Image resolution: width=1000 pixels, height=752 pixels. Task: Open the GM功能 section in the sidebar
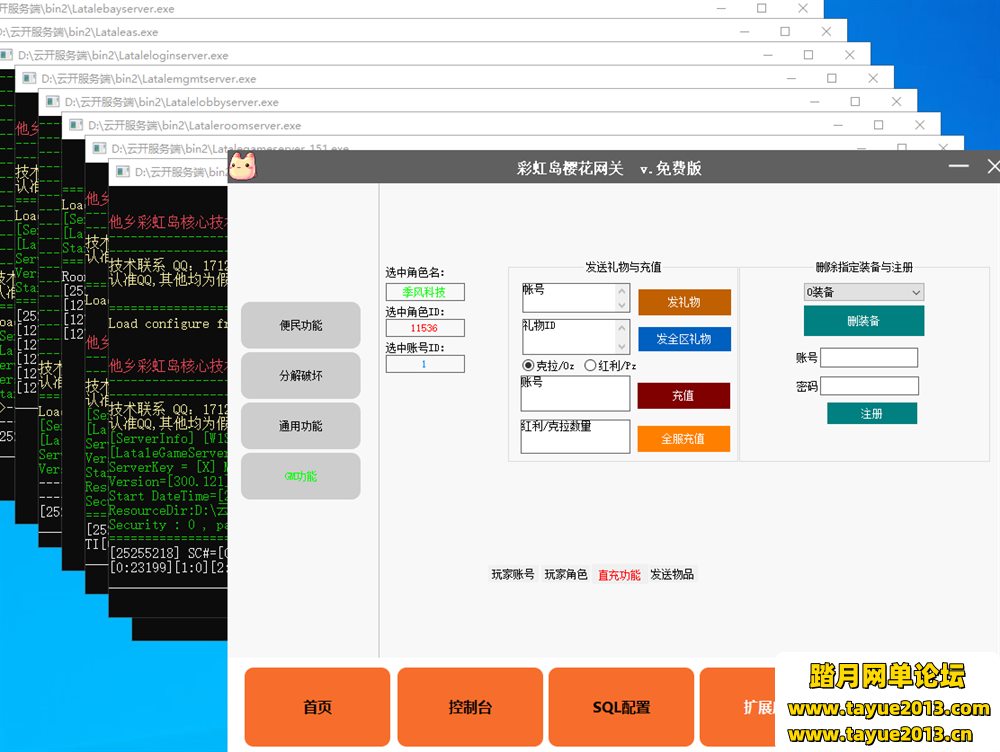300,476
